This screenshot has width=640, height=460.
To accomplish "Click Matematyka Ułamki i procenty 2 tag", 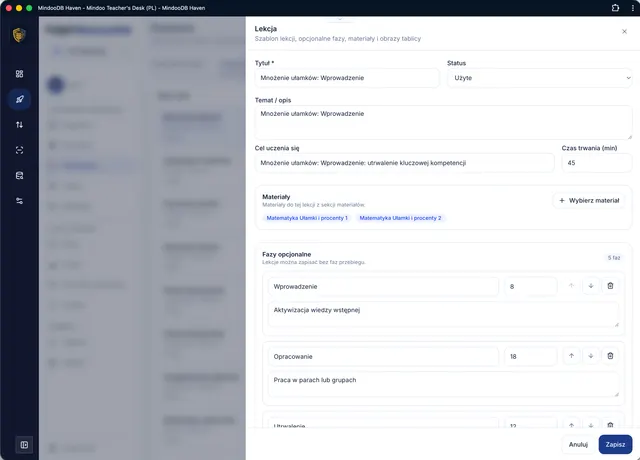I will click(x=400, y=218).
